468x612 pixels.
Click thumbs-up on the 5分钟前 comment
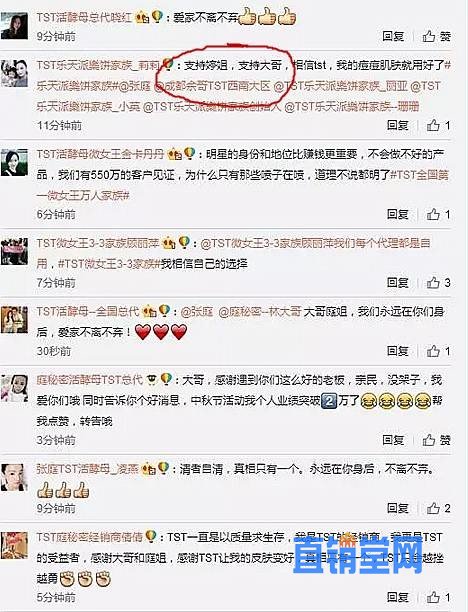(438, 597)
